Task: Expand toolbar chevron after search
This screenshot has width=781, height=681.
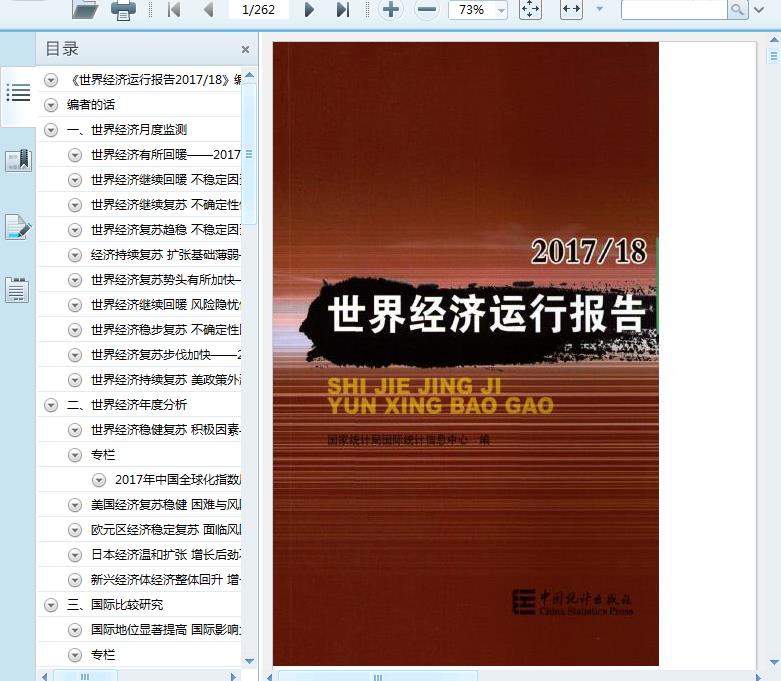Action: click(759, 9)
